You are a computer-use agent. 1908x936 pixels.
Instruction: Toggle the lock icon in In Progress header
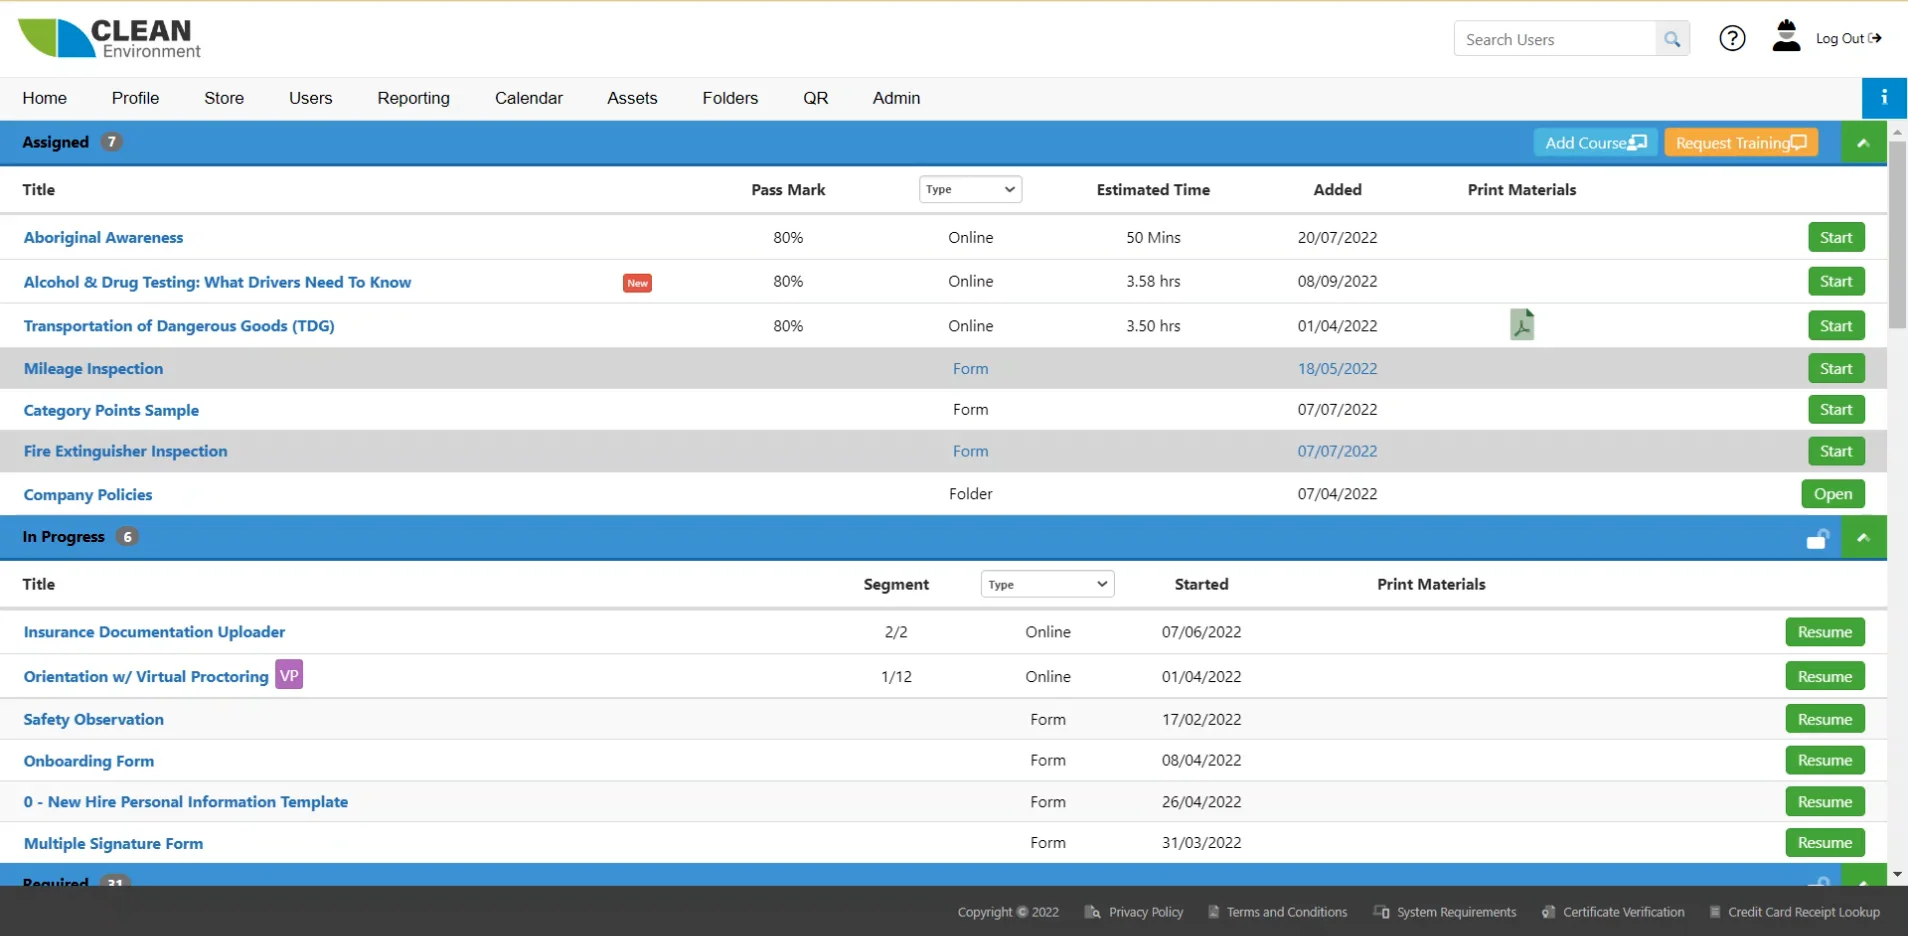pyautogui.click(x=1819, y=538)
